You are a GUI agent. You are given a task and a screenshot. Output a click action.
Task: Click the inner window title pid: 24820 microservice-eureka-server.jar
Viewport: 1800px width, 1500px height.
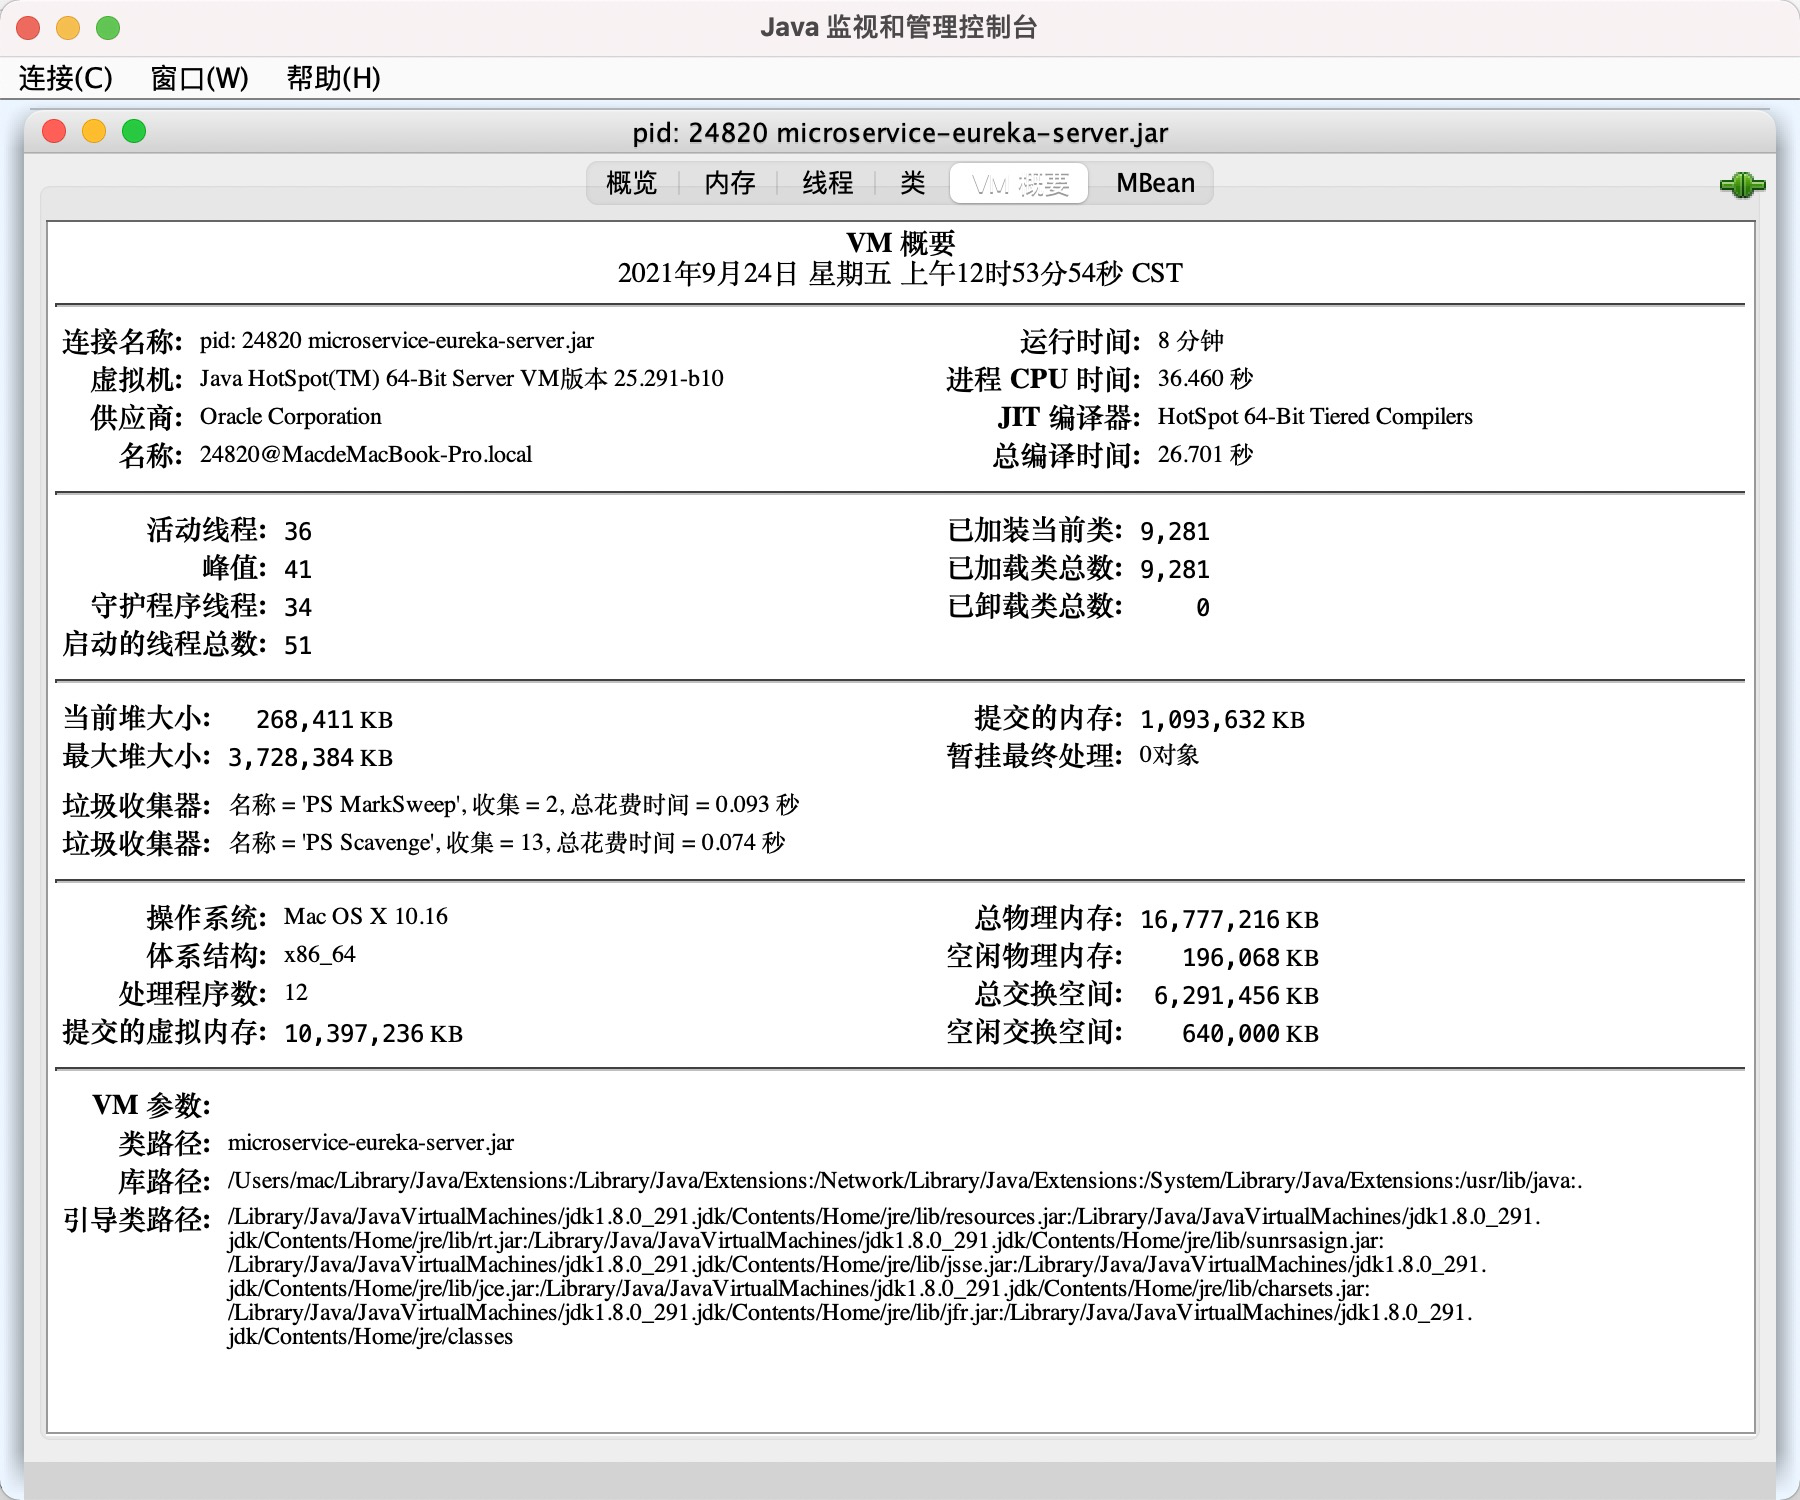[x=900, y=133]
